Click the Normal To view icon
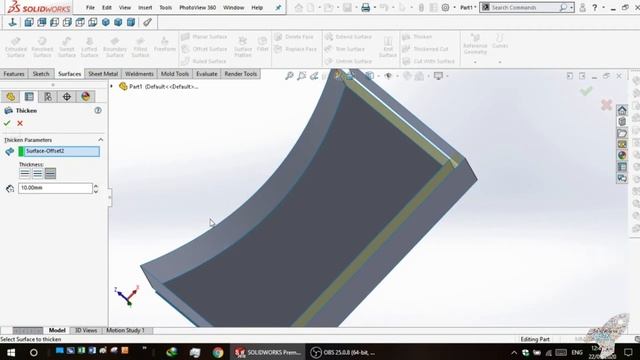Image resolution: width=640 pixels, height=360 pixels. point(12,22)
